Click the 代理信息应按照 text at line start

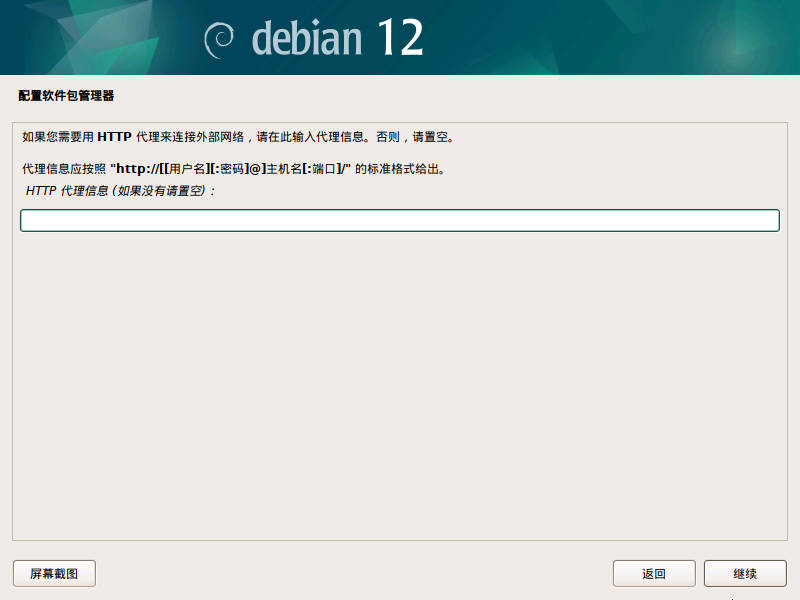pos(62,169)
